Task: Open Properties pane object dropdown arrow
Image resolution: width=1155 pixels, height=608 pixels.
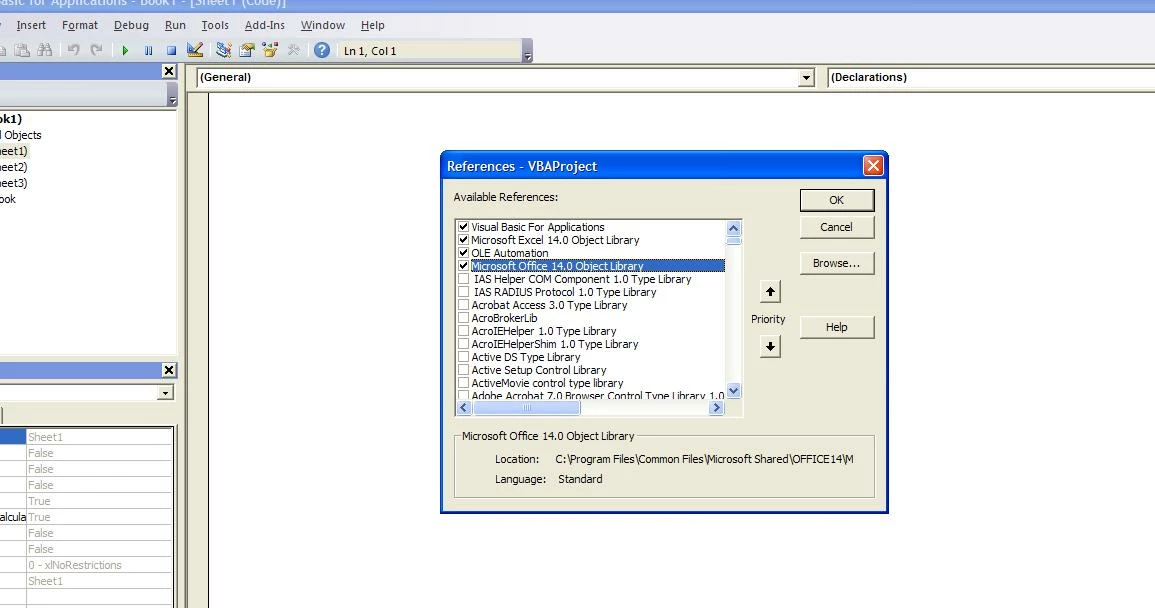Action: click(x=165, y=393)
